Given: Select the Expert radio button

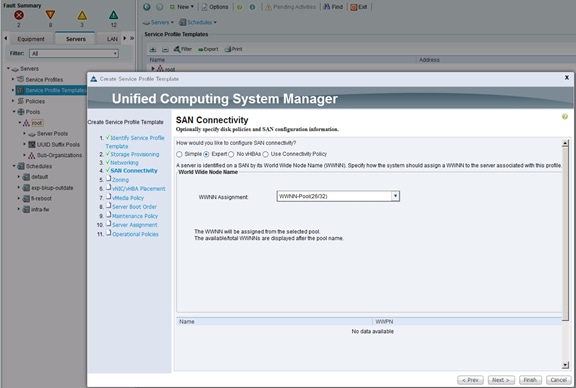Looking at the screenshot, I should [x=206, y=154].
